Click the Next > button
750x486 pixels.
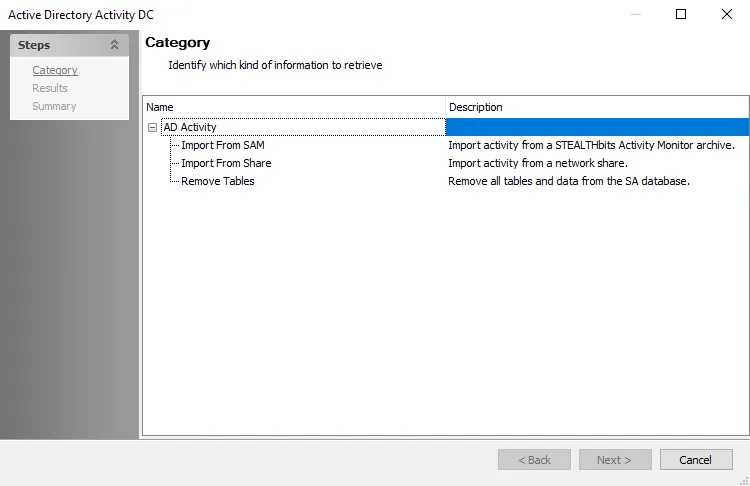click(615, 460)
